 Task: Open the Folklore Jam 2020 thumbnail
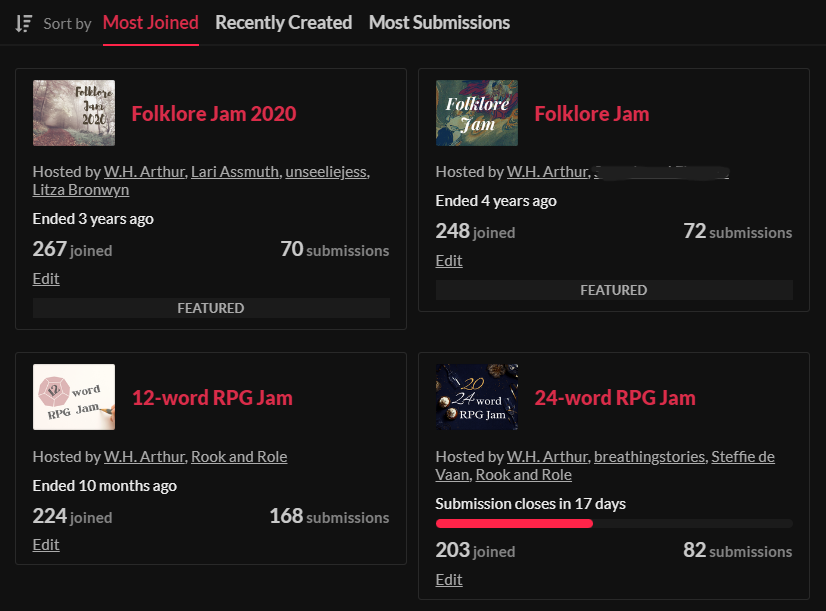74,113
